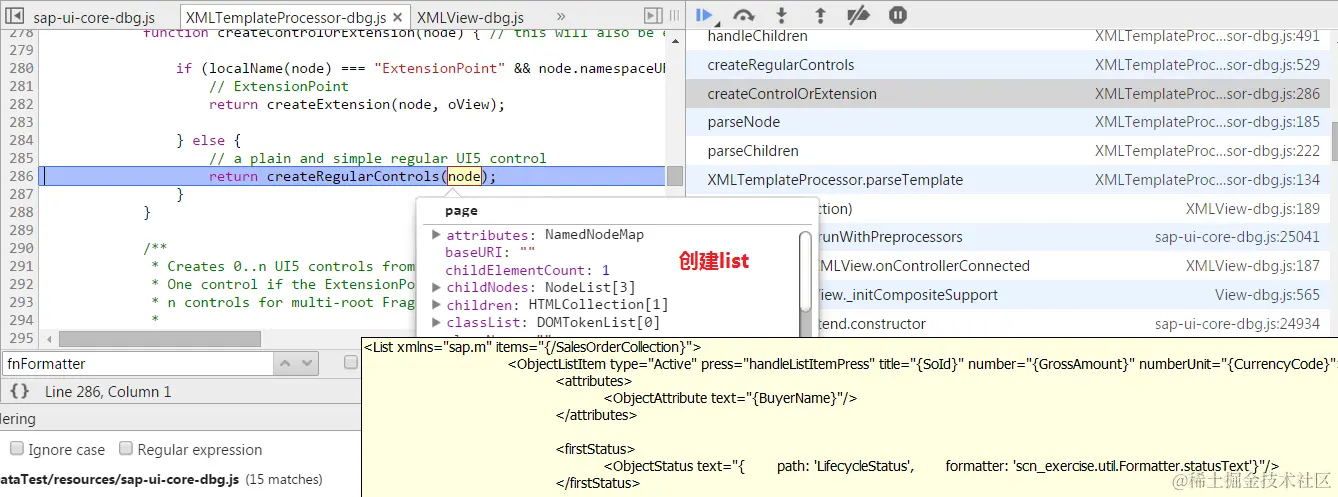Open link XMLTemplateProc...sor-dbg.js:134

point(1207,180)
